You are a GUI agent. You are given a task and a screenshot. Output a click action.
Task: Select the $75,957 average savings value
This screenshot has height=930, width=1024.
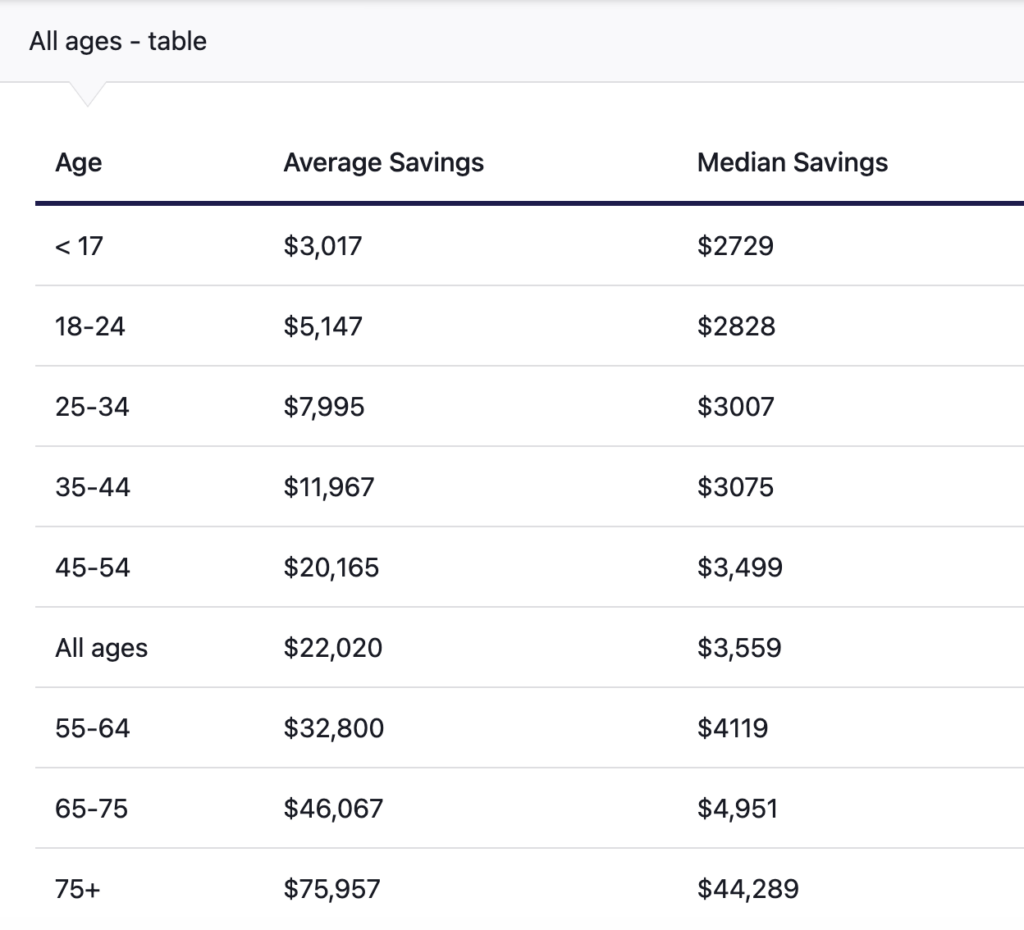pyautogui.click(x=332, y=888)
